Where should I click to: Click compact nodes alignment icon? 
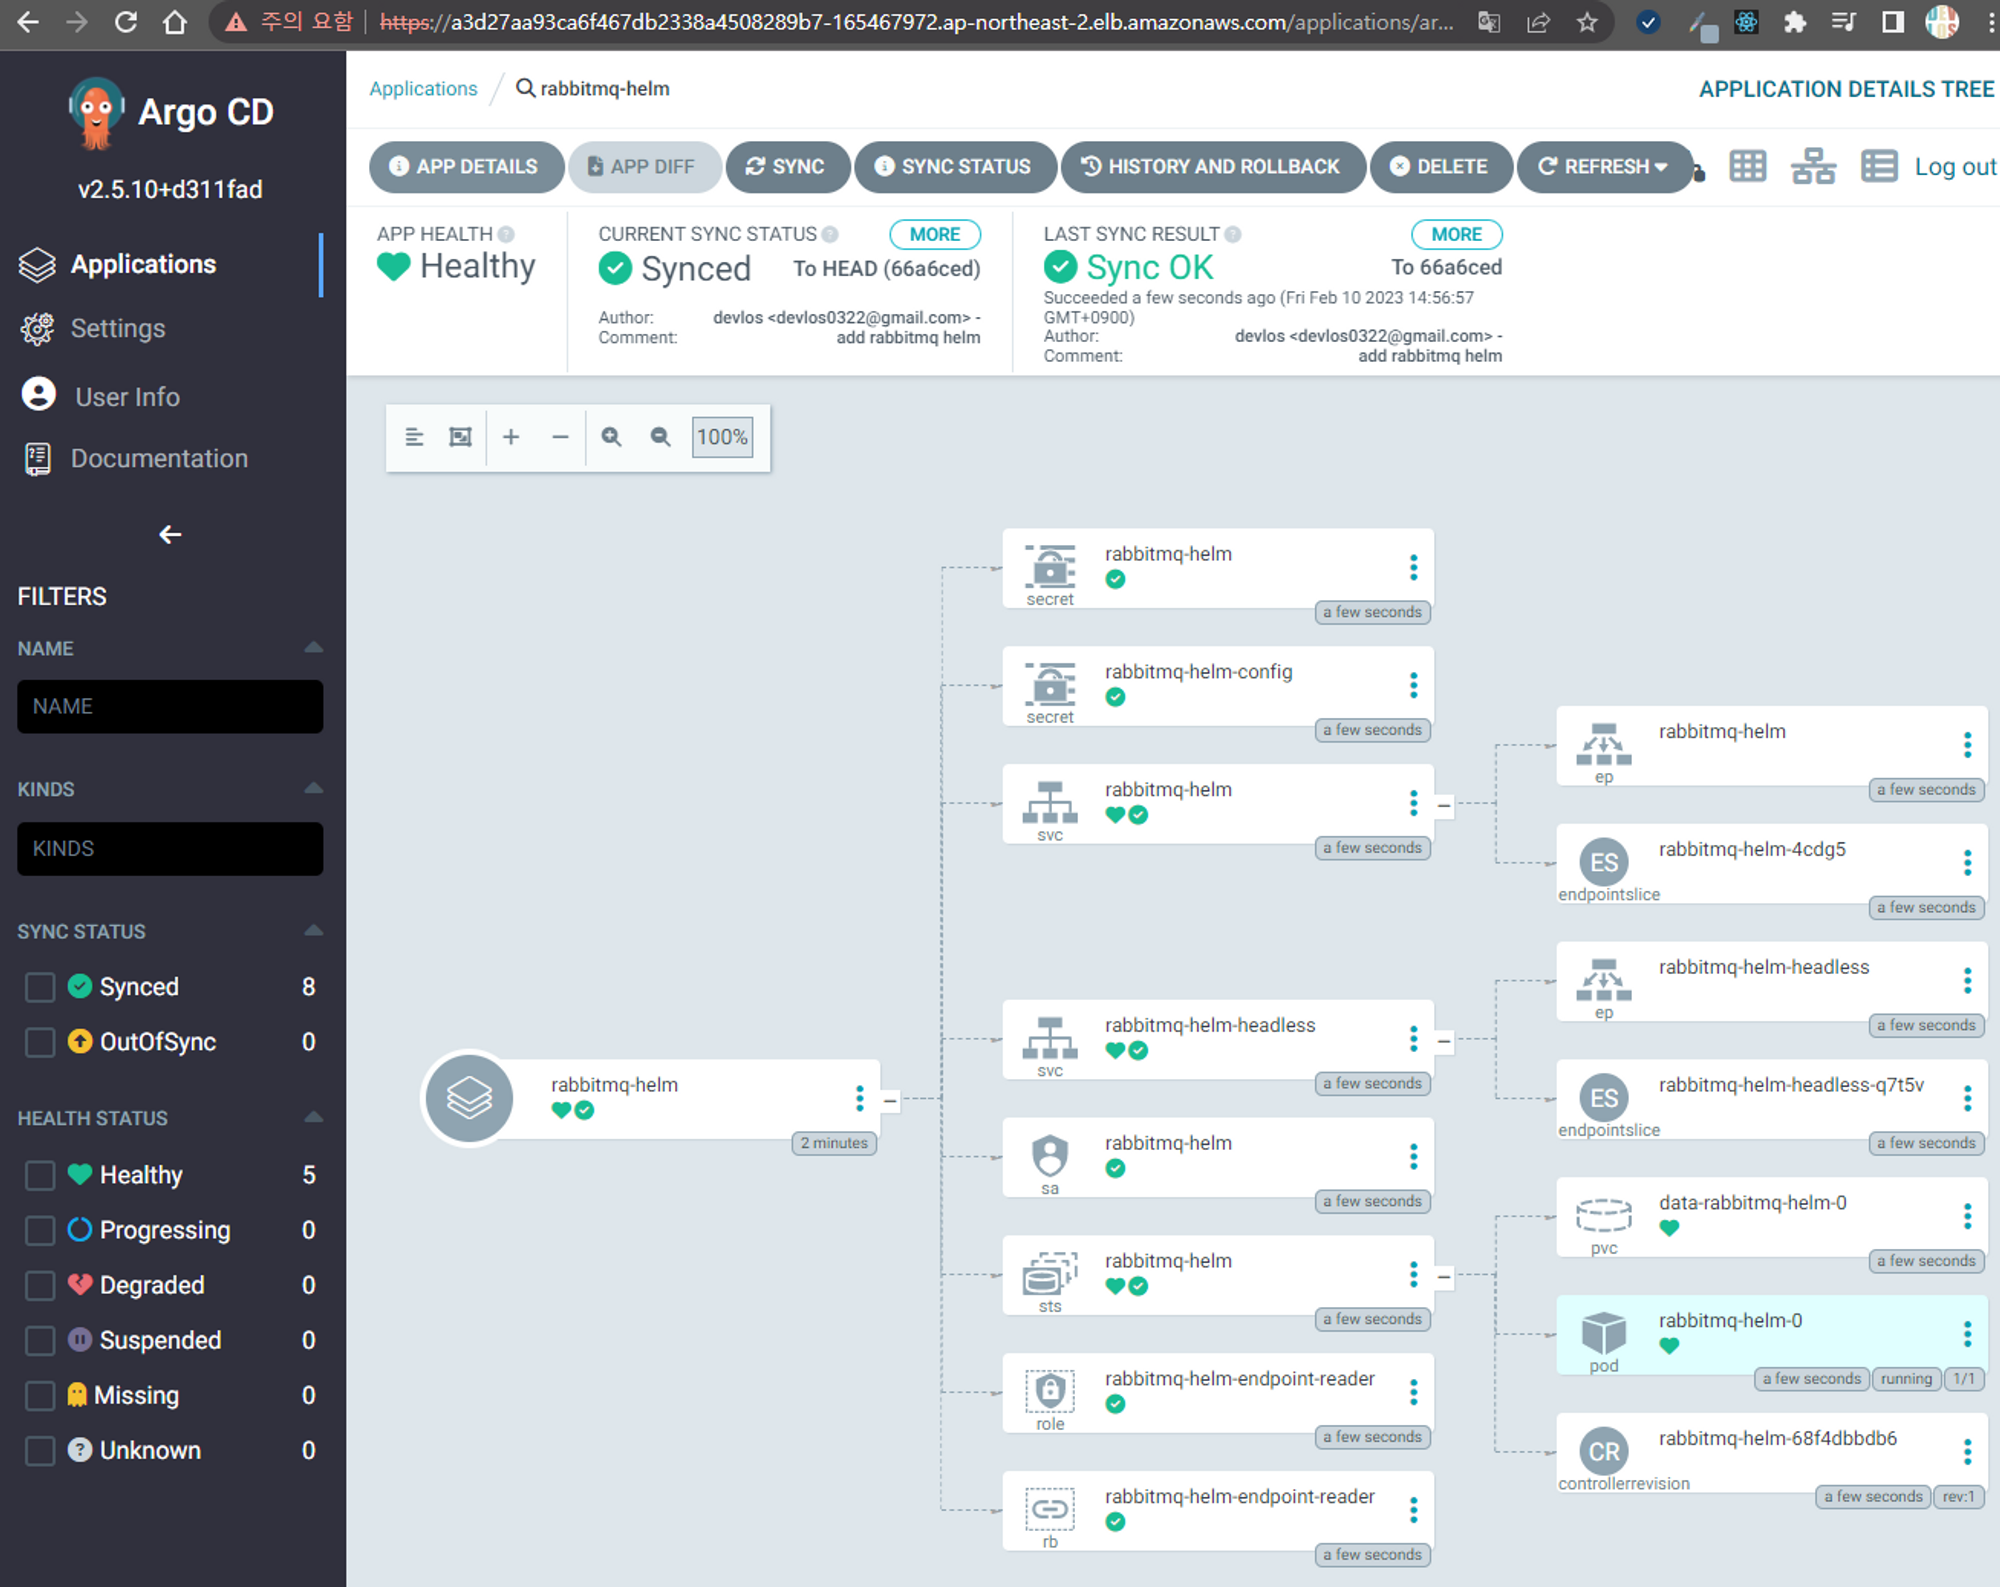point(414,437)
